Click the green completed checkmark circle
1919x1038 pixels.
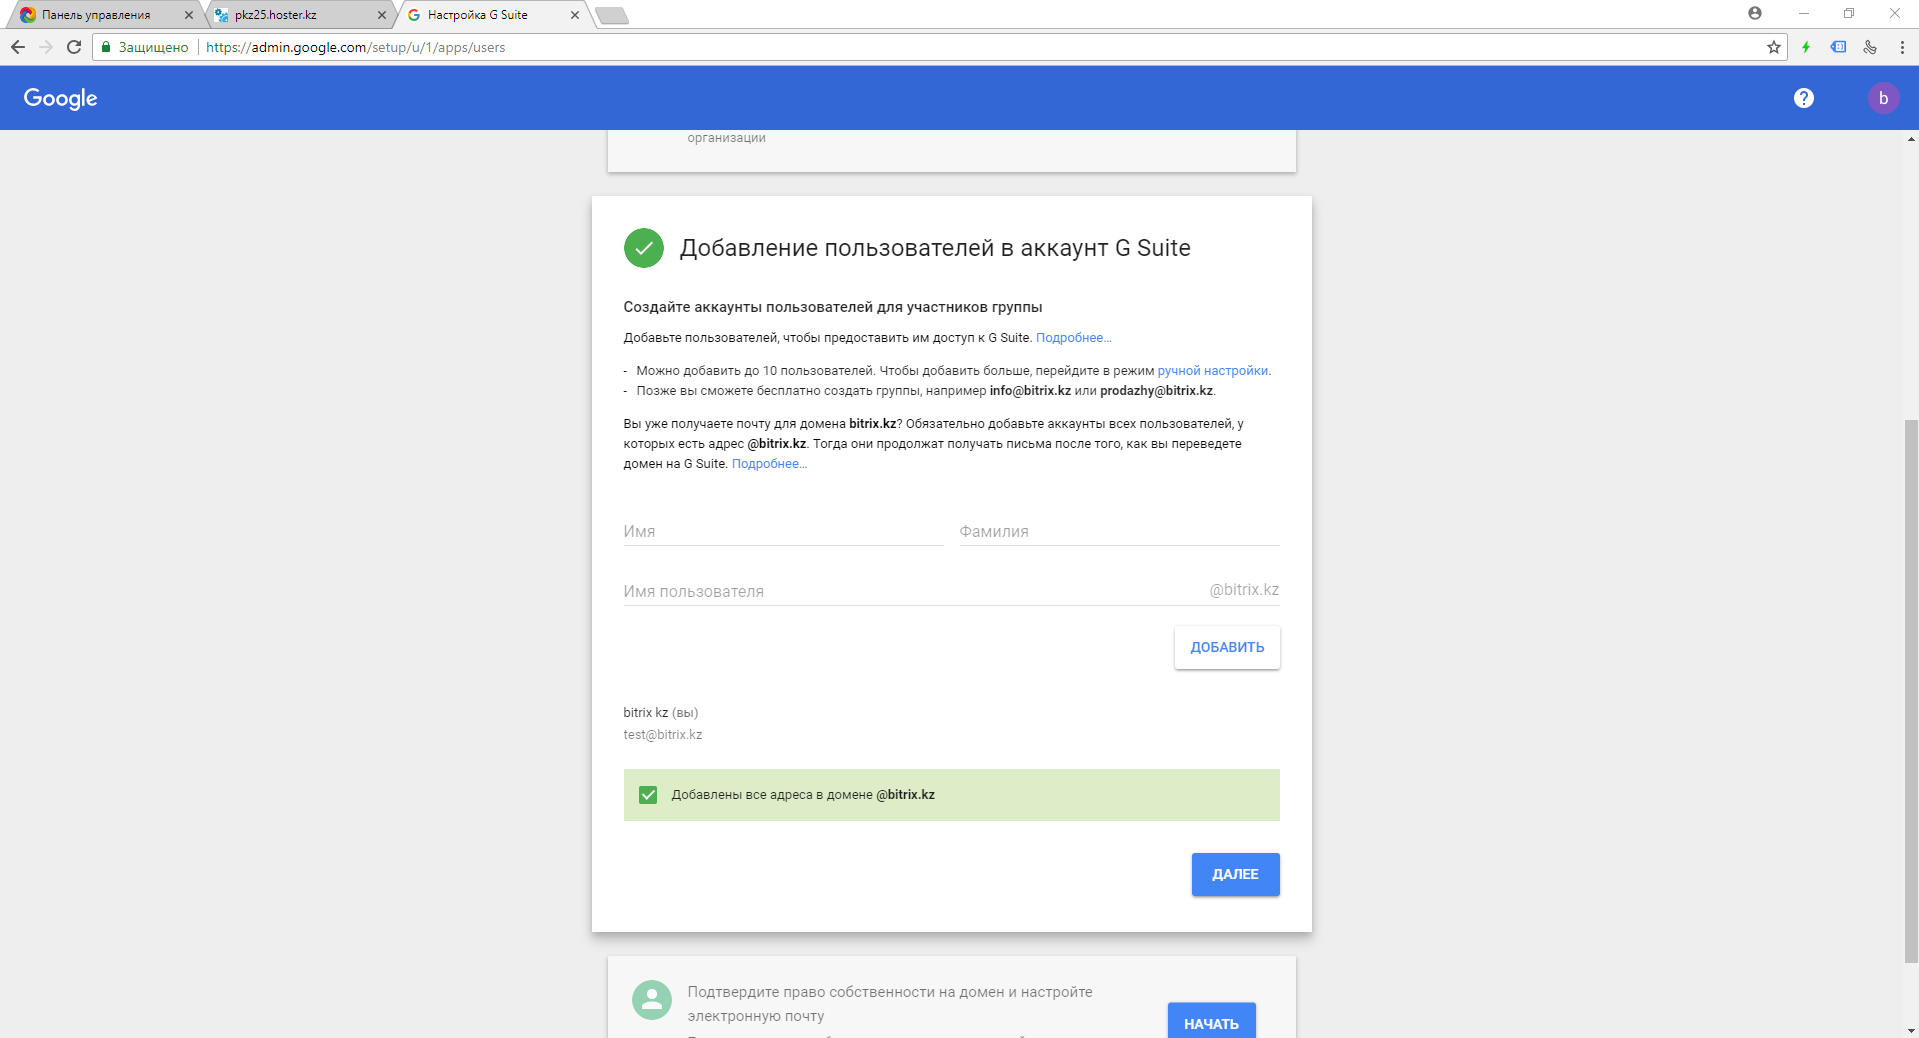pyautogui.click(x=644, y=248)
